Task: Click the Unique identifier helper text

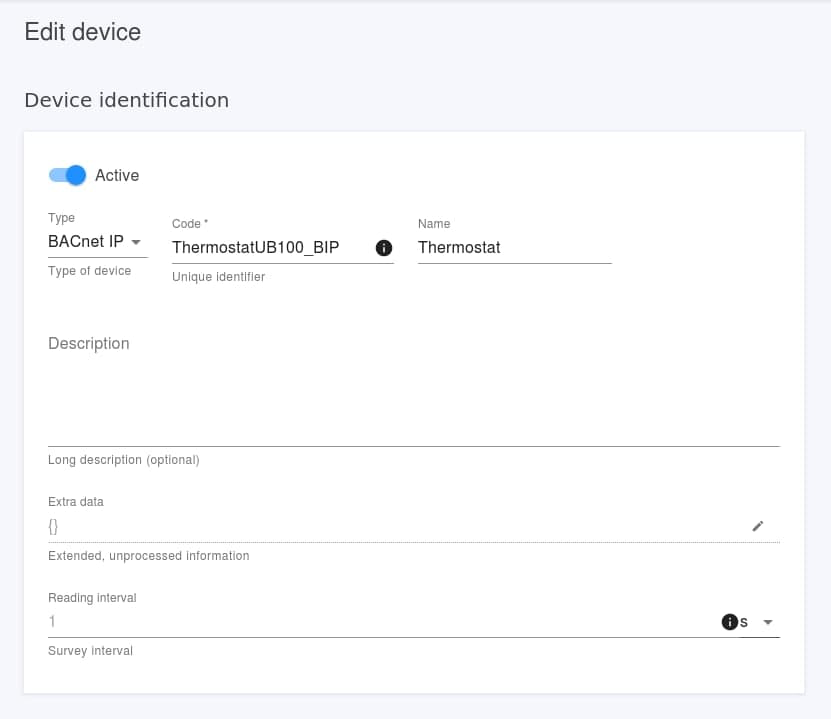Action: tap(217, 277)
